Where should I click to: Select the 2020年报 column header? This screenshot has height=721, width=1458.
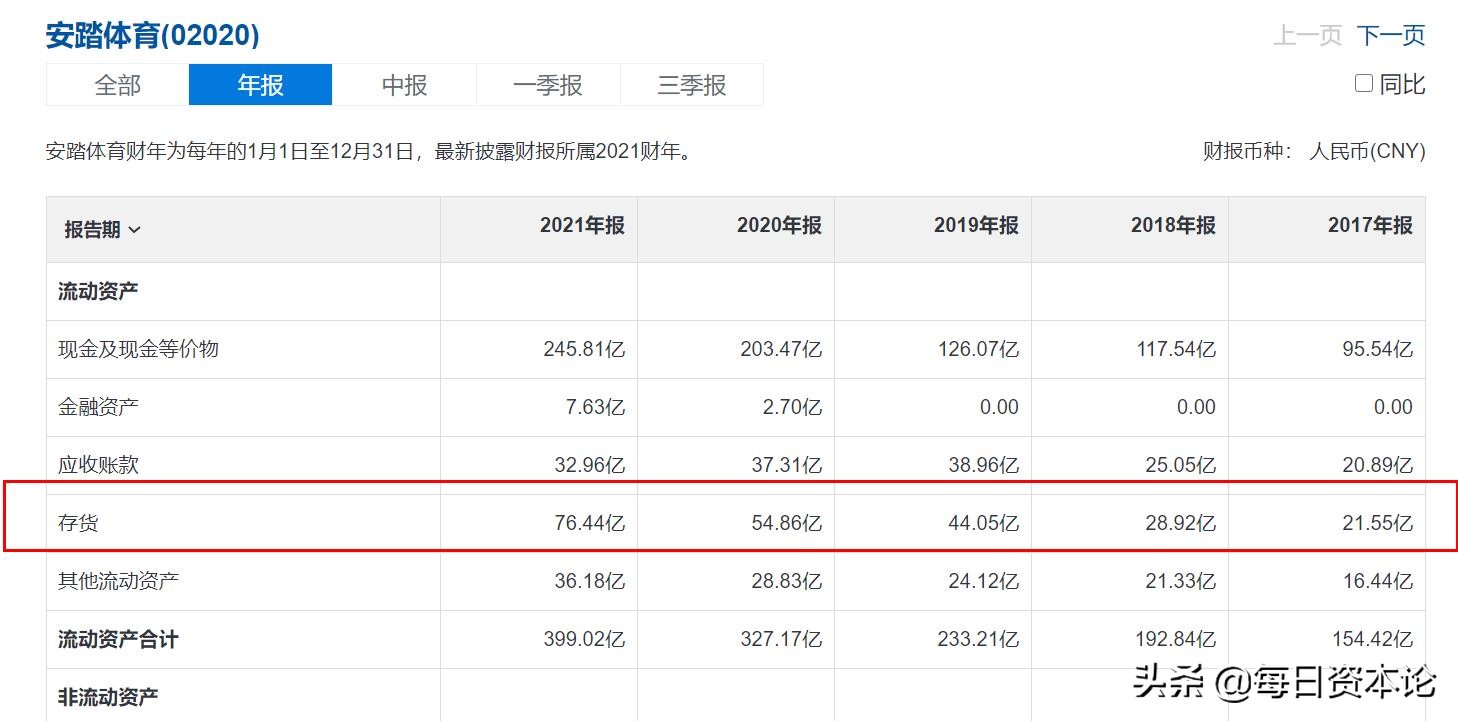(779, 226)
